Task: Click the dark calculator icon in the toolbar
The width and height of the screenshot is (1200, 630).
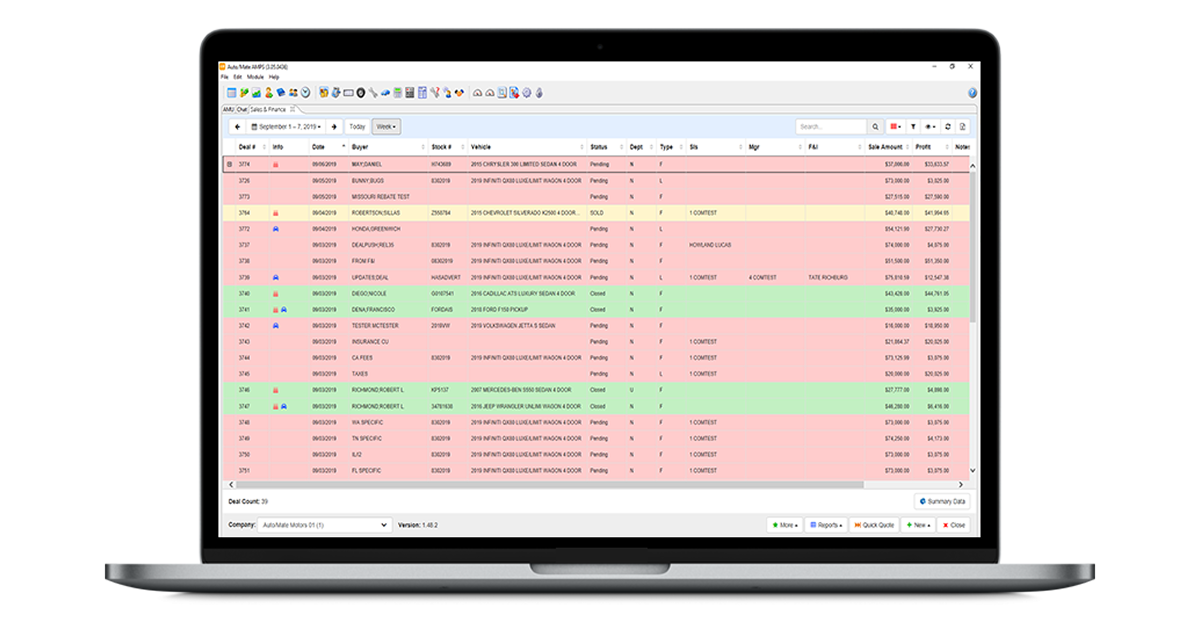Action: (409, 93)
